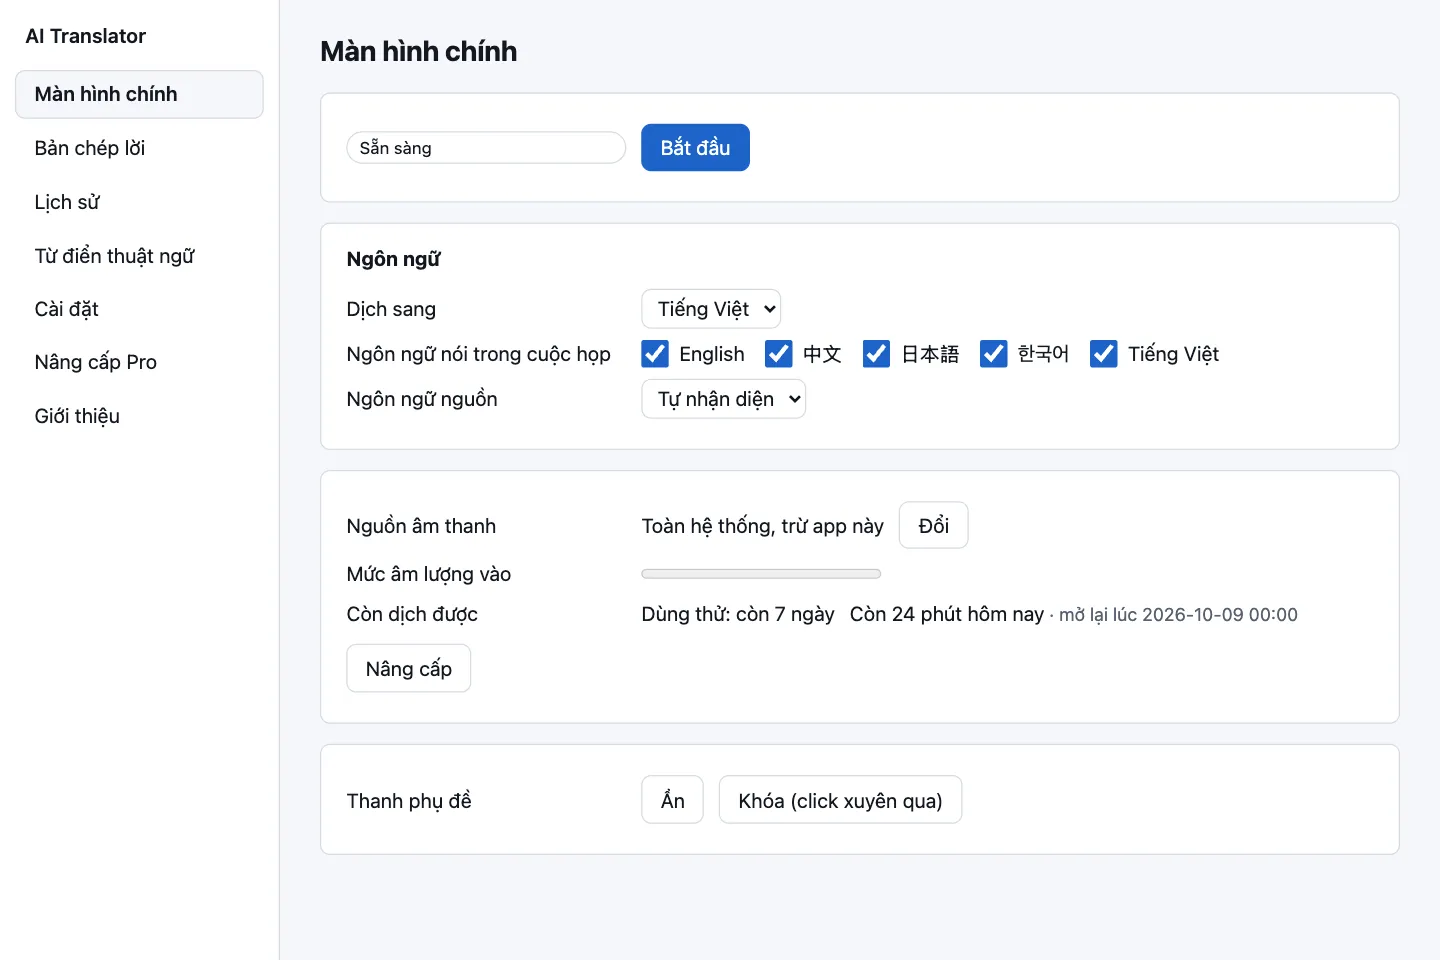Click Ẩn to hide subtitle bar

[x=672, y=800]
